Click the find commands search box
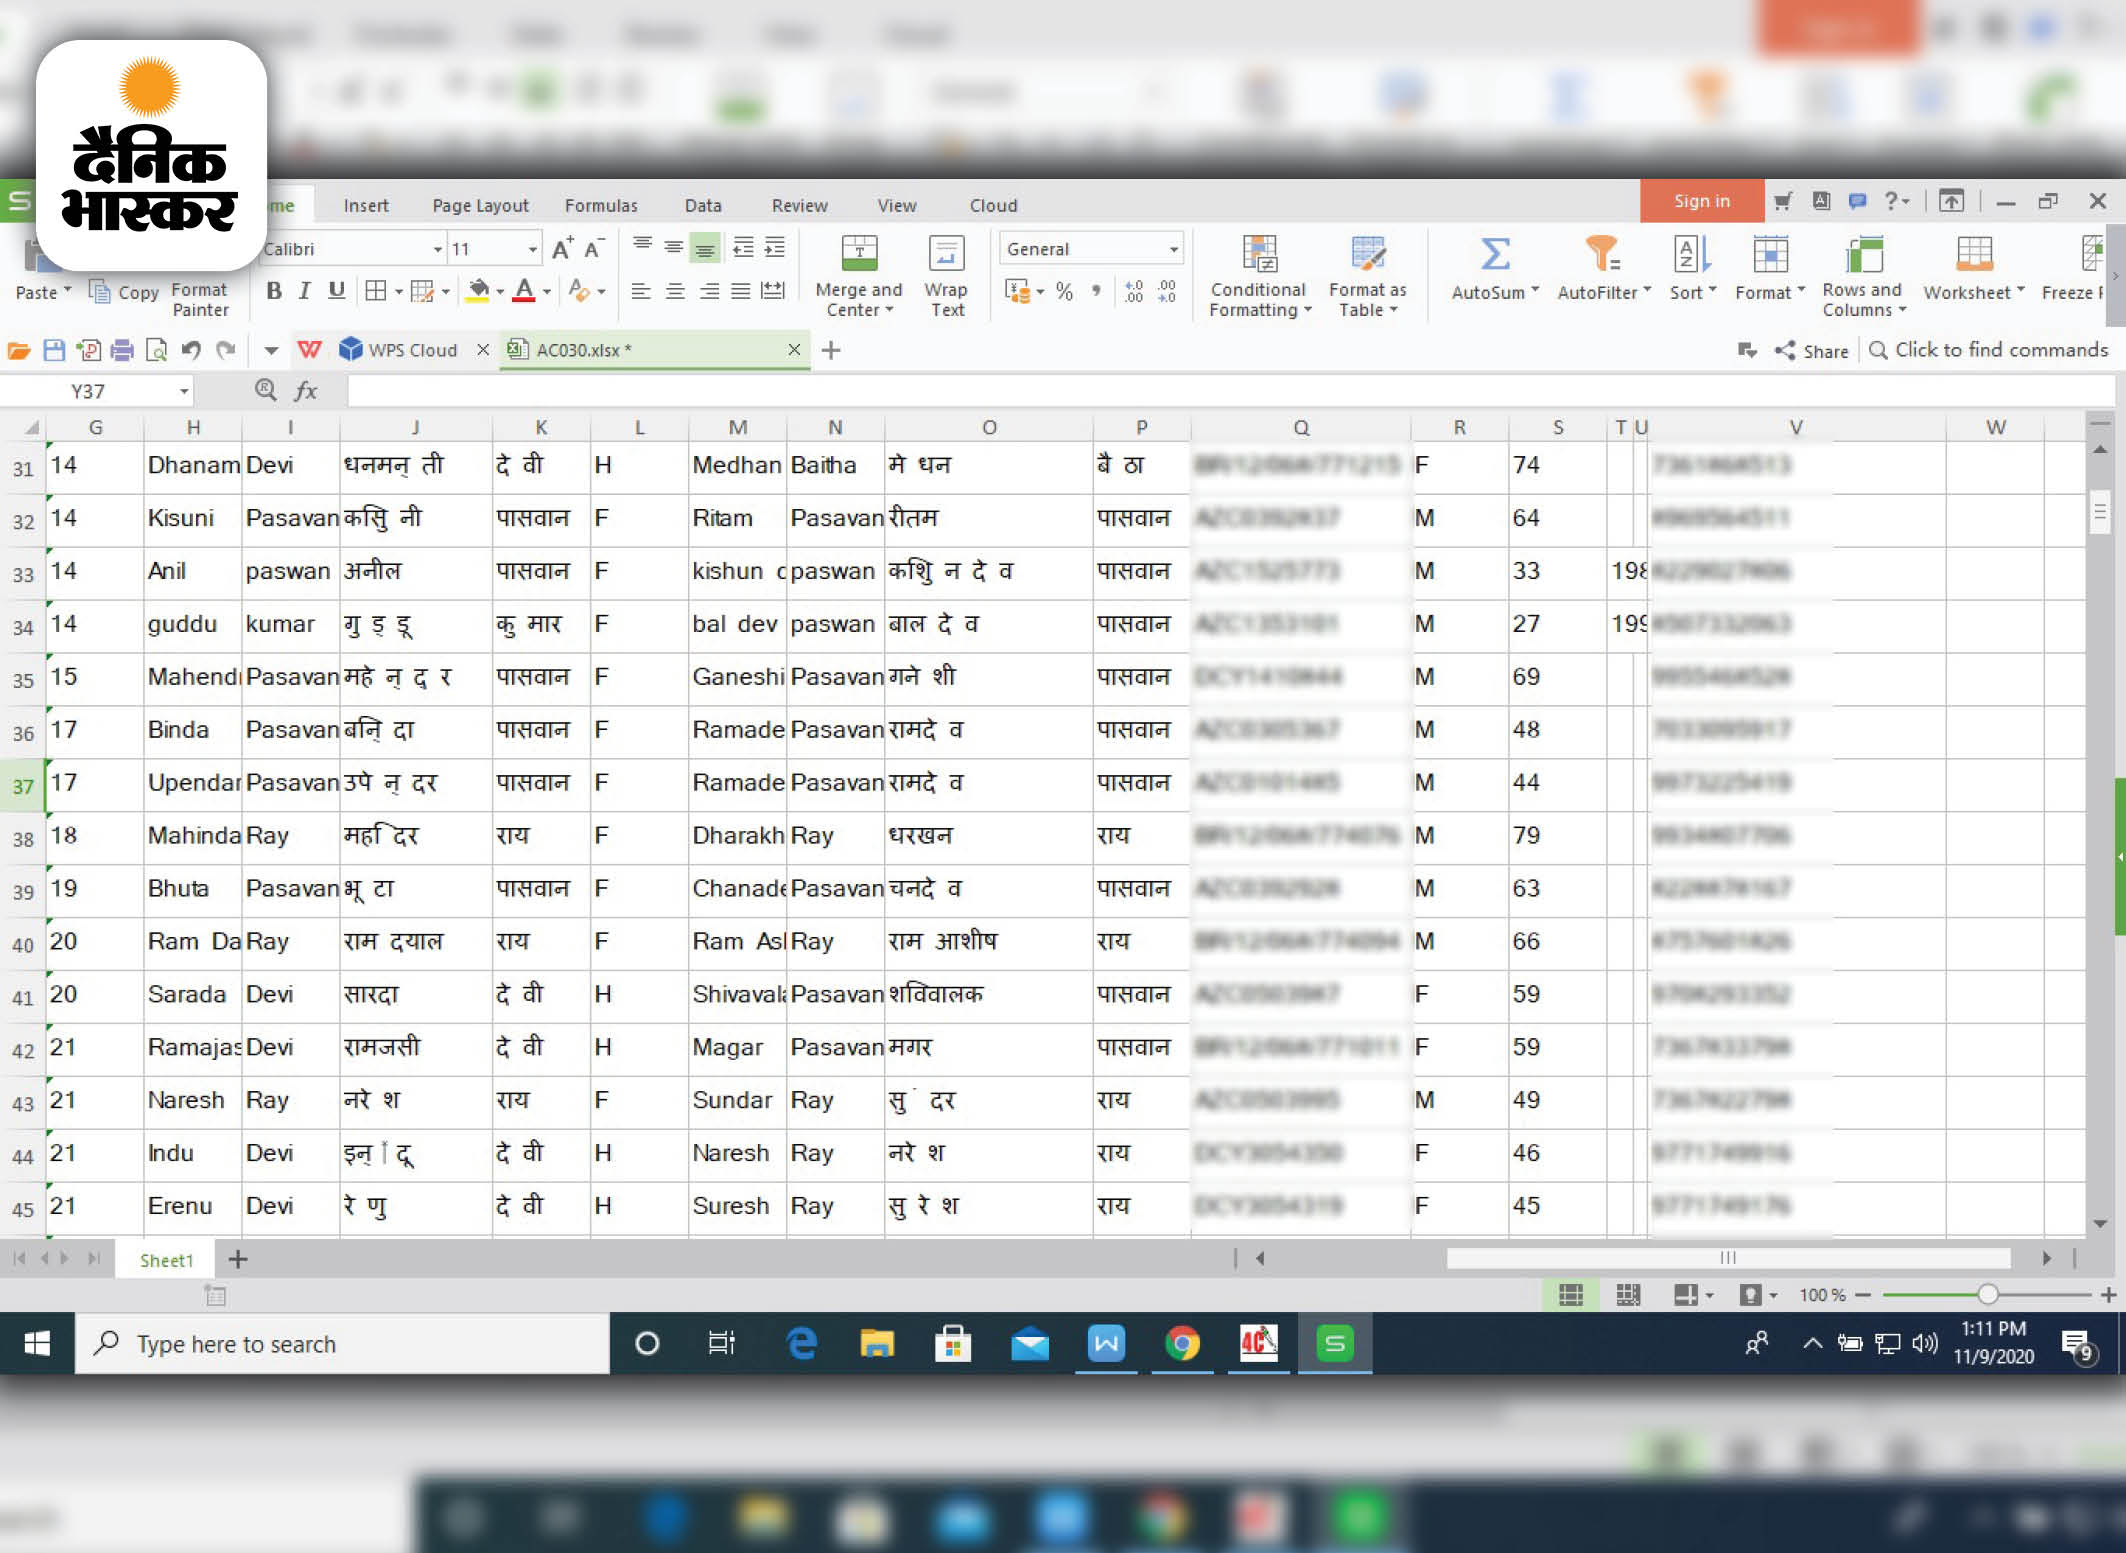 (x=1989, y=350)
